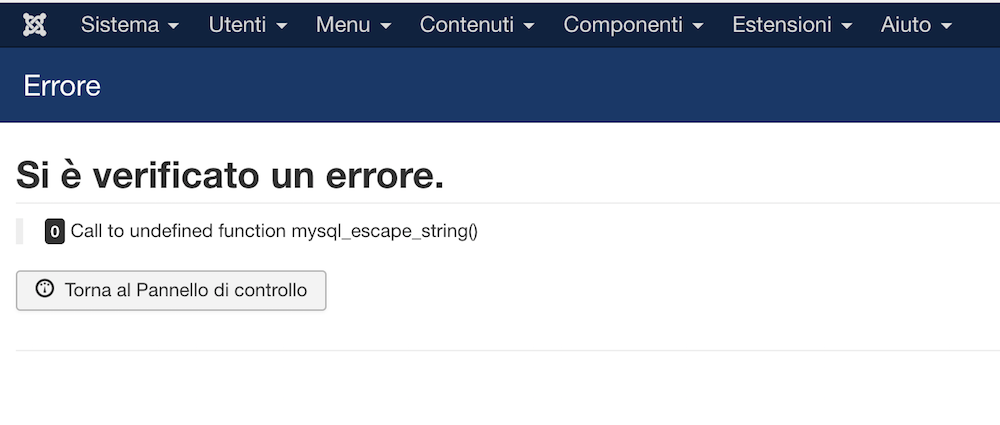Click the Aiuto dropdown caret
1000x425 pixels.
tap(946, 26)
